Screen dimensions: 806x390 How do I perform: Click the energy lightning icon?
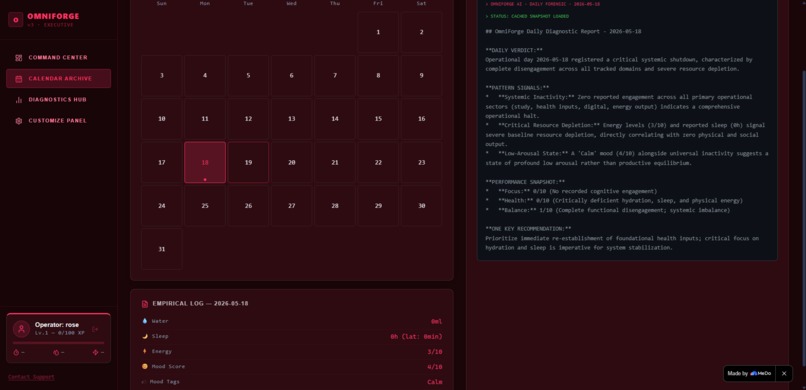pos(144,351)
